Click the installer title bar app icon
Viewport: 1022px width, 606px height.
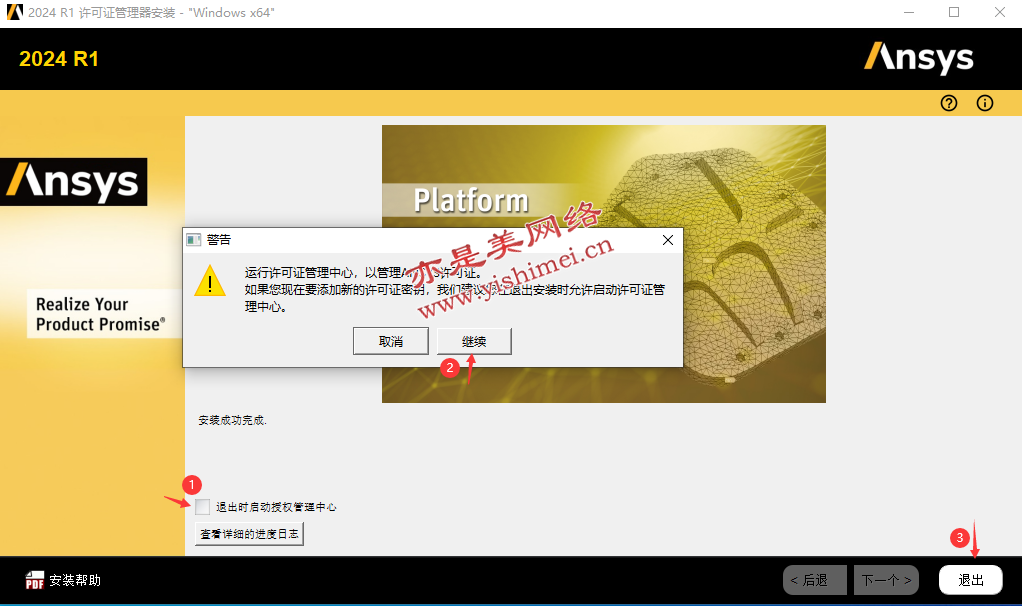(x=14, y=12)
